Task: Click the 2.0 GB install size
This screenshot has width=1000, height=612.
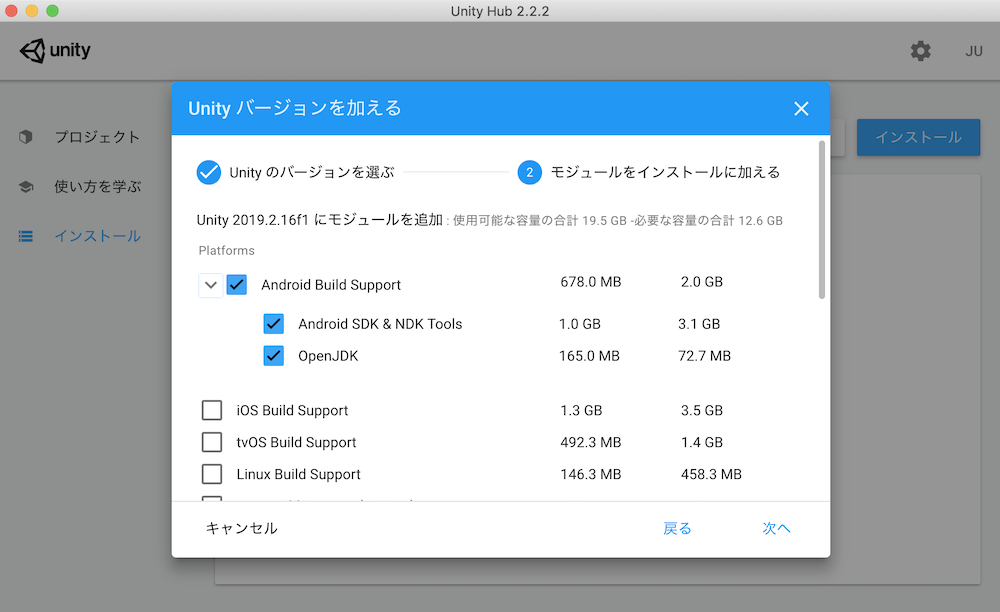Action: click(702, 282)
